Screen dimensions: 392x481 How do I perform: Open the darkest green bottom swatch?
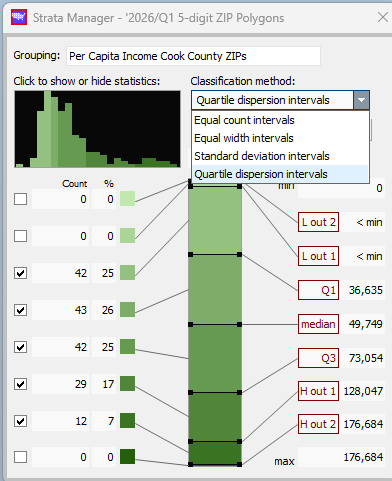(127, 457)
